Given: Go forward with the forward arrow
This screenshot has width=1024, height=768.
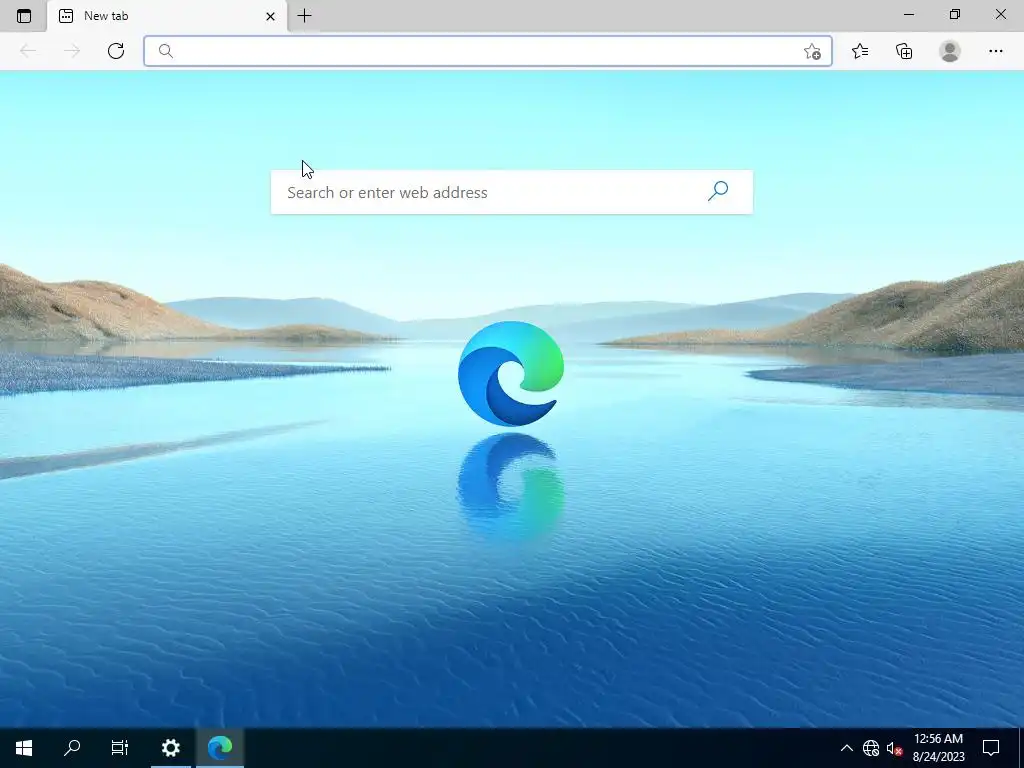Looking at the screenshot, I should pos(72,51).
